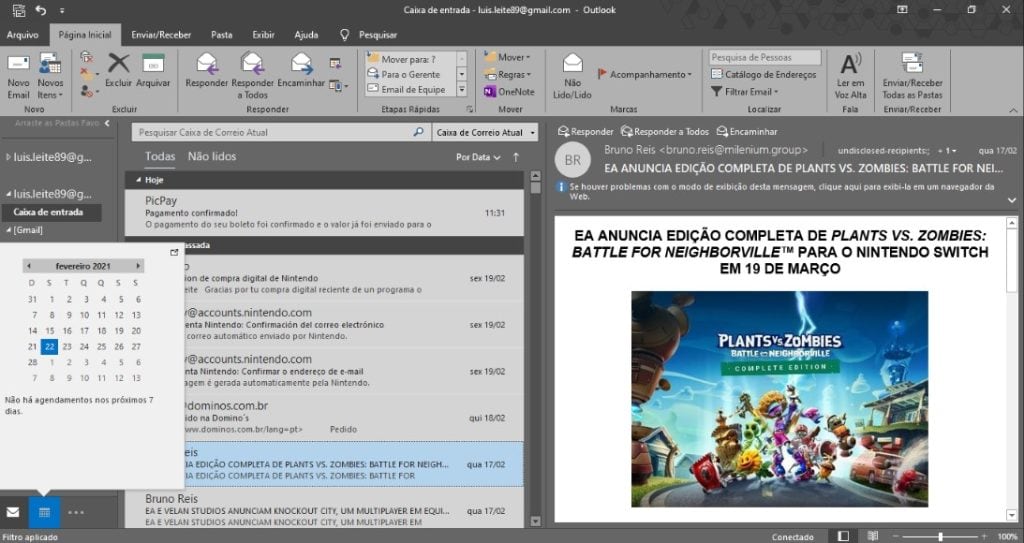Pop out the calendar peek
The width and height of the screenshot is (1024, 543).
coord(174,252)
